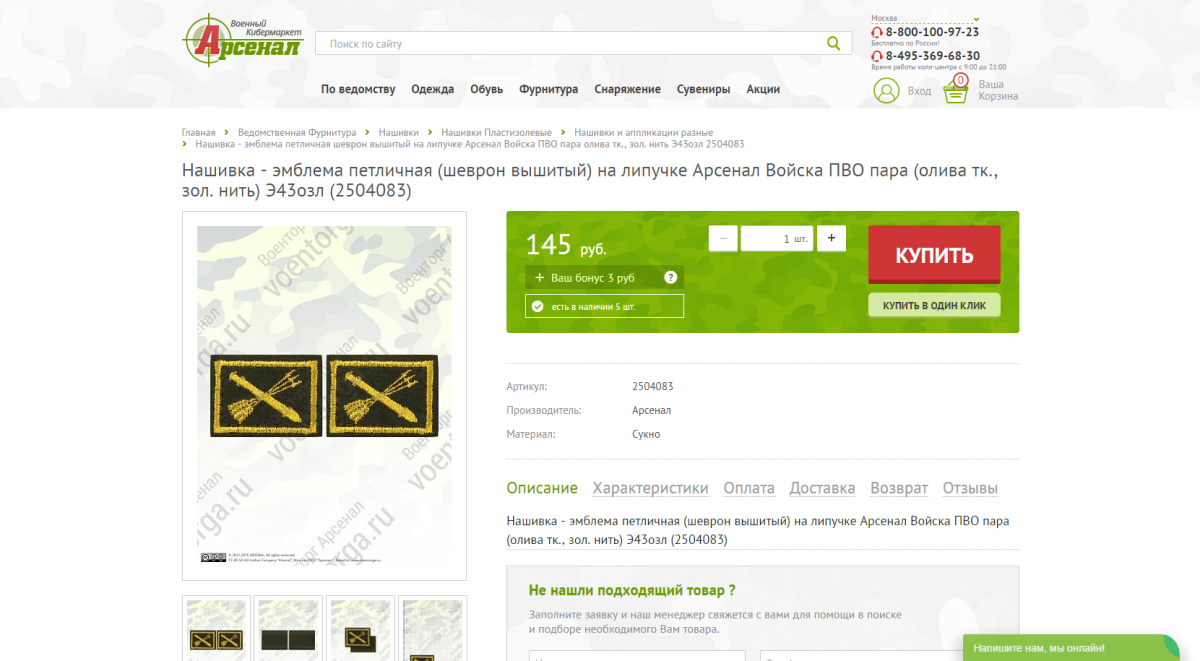This screenshot has width=1200, height=661.
Task: Switch to the Доставка tab
Action: click(x=822, y=488)
